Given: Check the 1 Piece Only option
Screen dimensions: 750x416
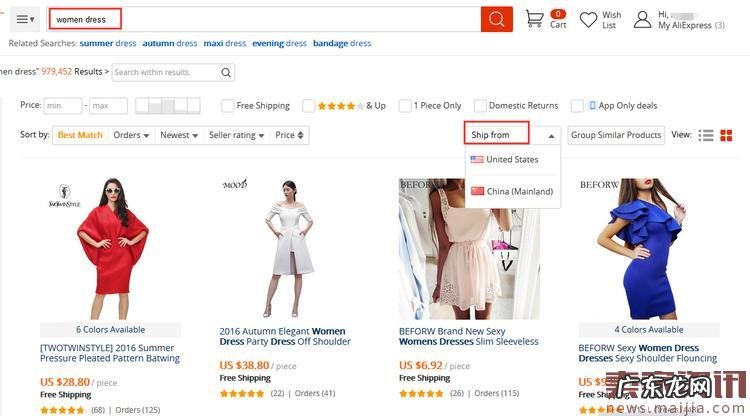Looking at the screenshot, I should pyautogui.click(x=406, y=105).
